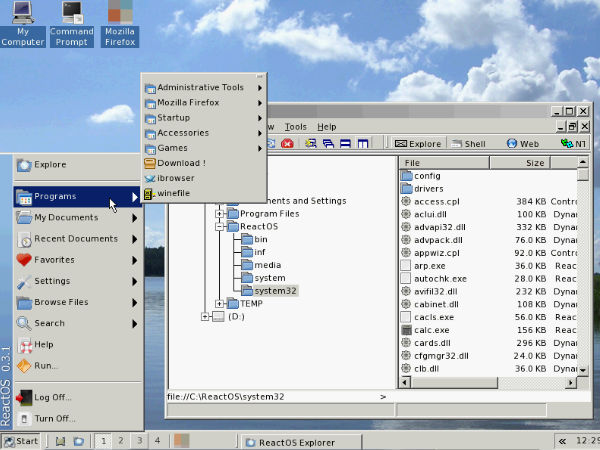Screen dimensions: 600x450
Task: Click the calc.exe file icon
Action: tap(407, 329)
